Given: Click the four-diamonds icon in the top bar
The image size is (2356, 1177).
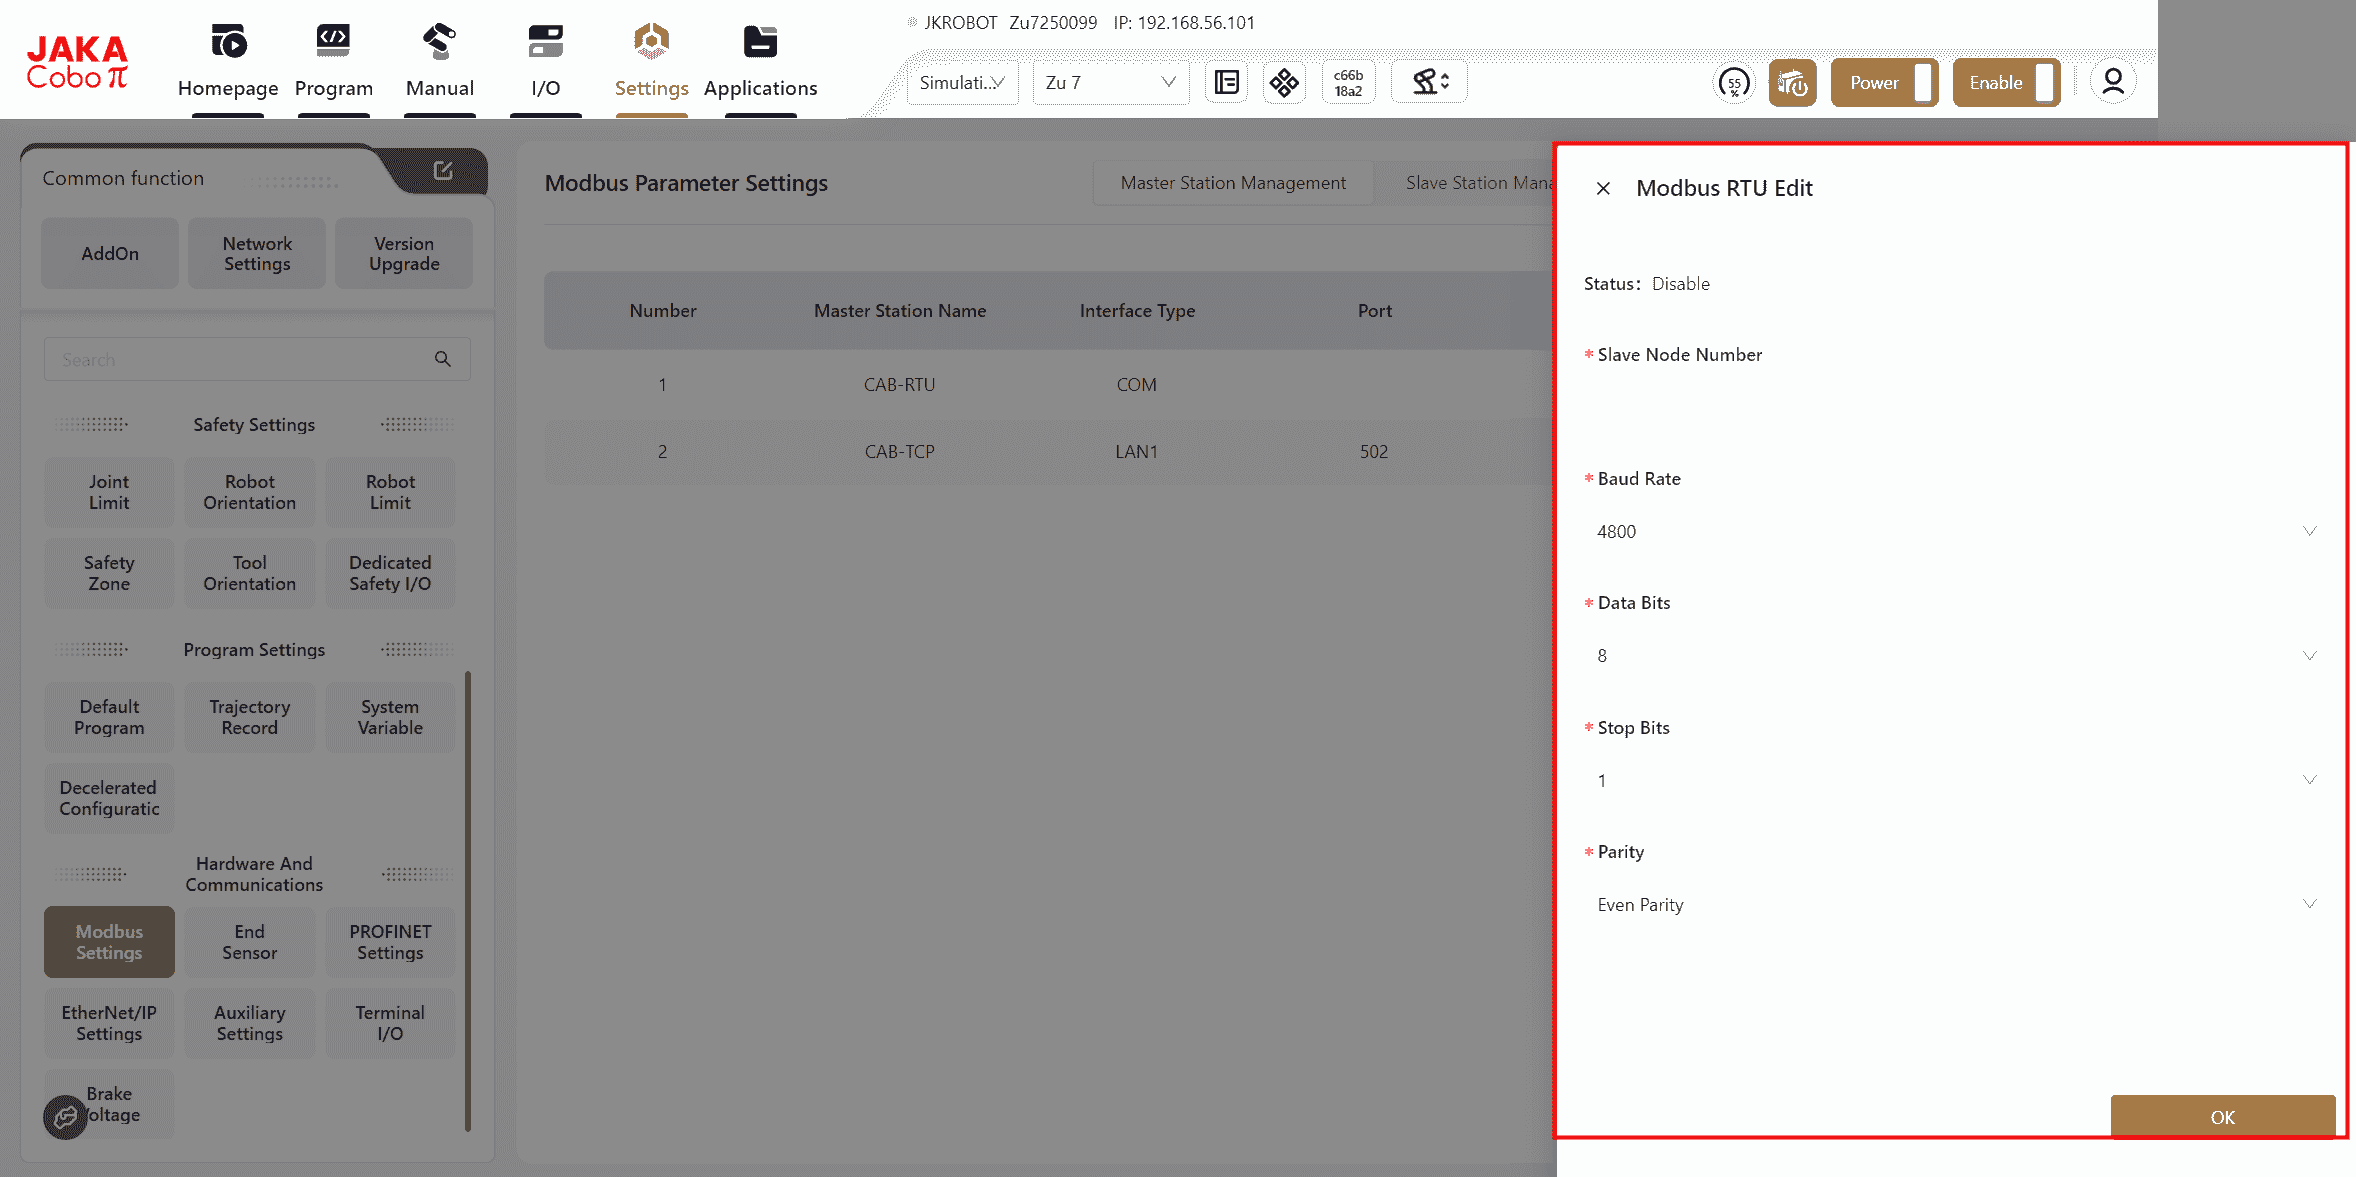Looking at the screenshot, I should pos(1284,83).
